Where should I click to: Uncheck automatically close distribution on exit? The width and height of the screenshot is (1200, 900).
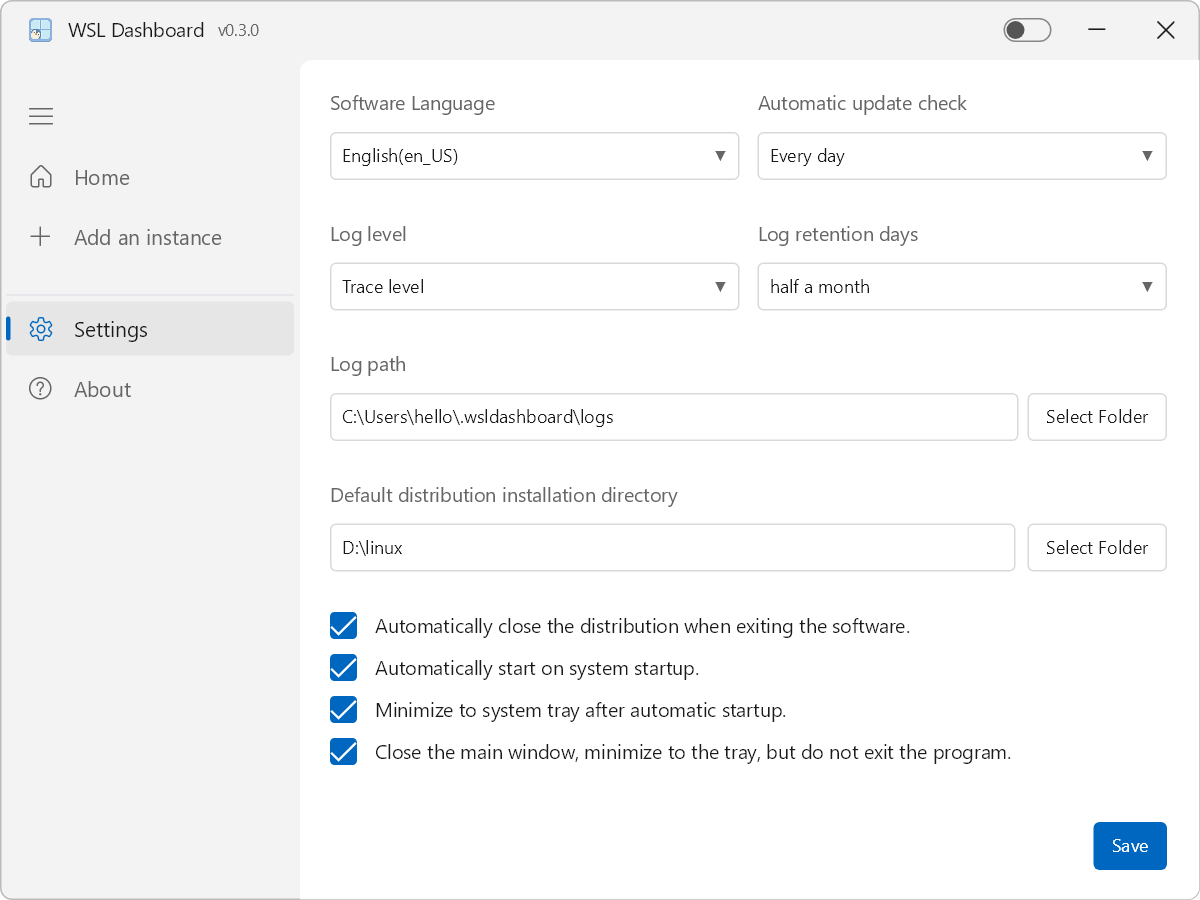pyautogui.click(x=344, y=626)
